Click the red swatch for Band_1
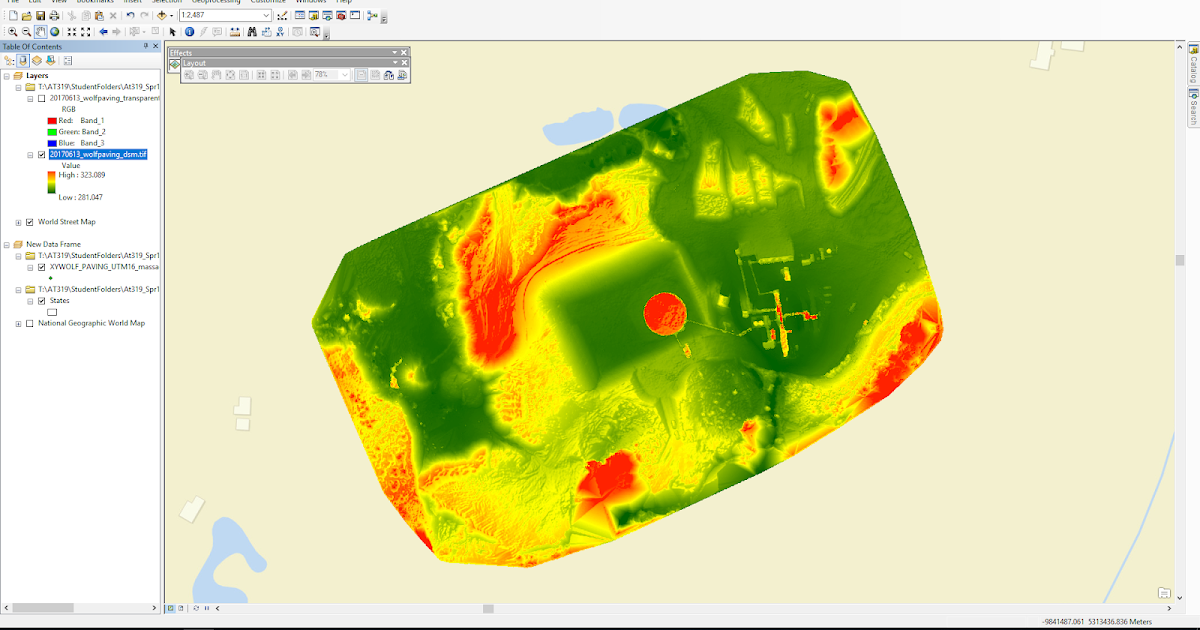This screenshot has width=1200, height=630. 52,123
